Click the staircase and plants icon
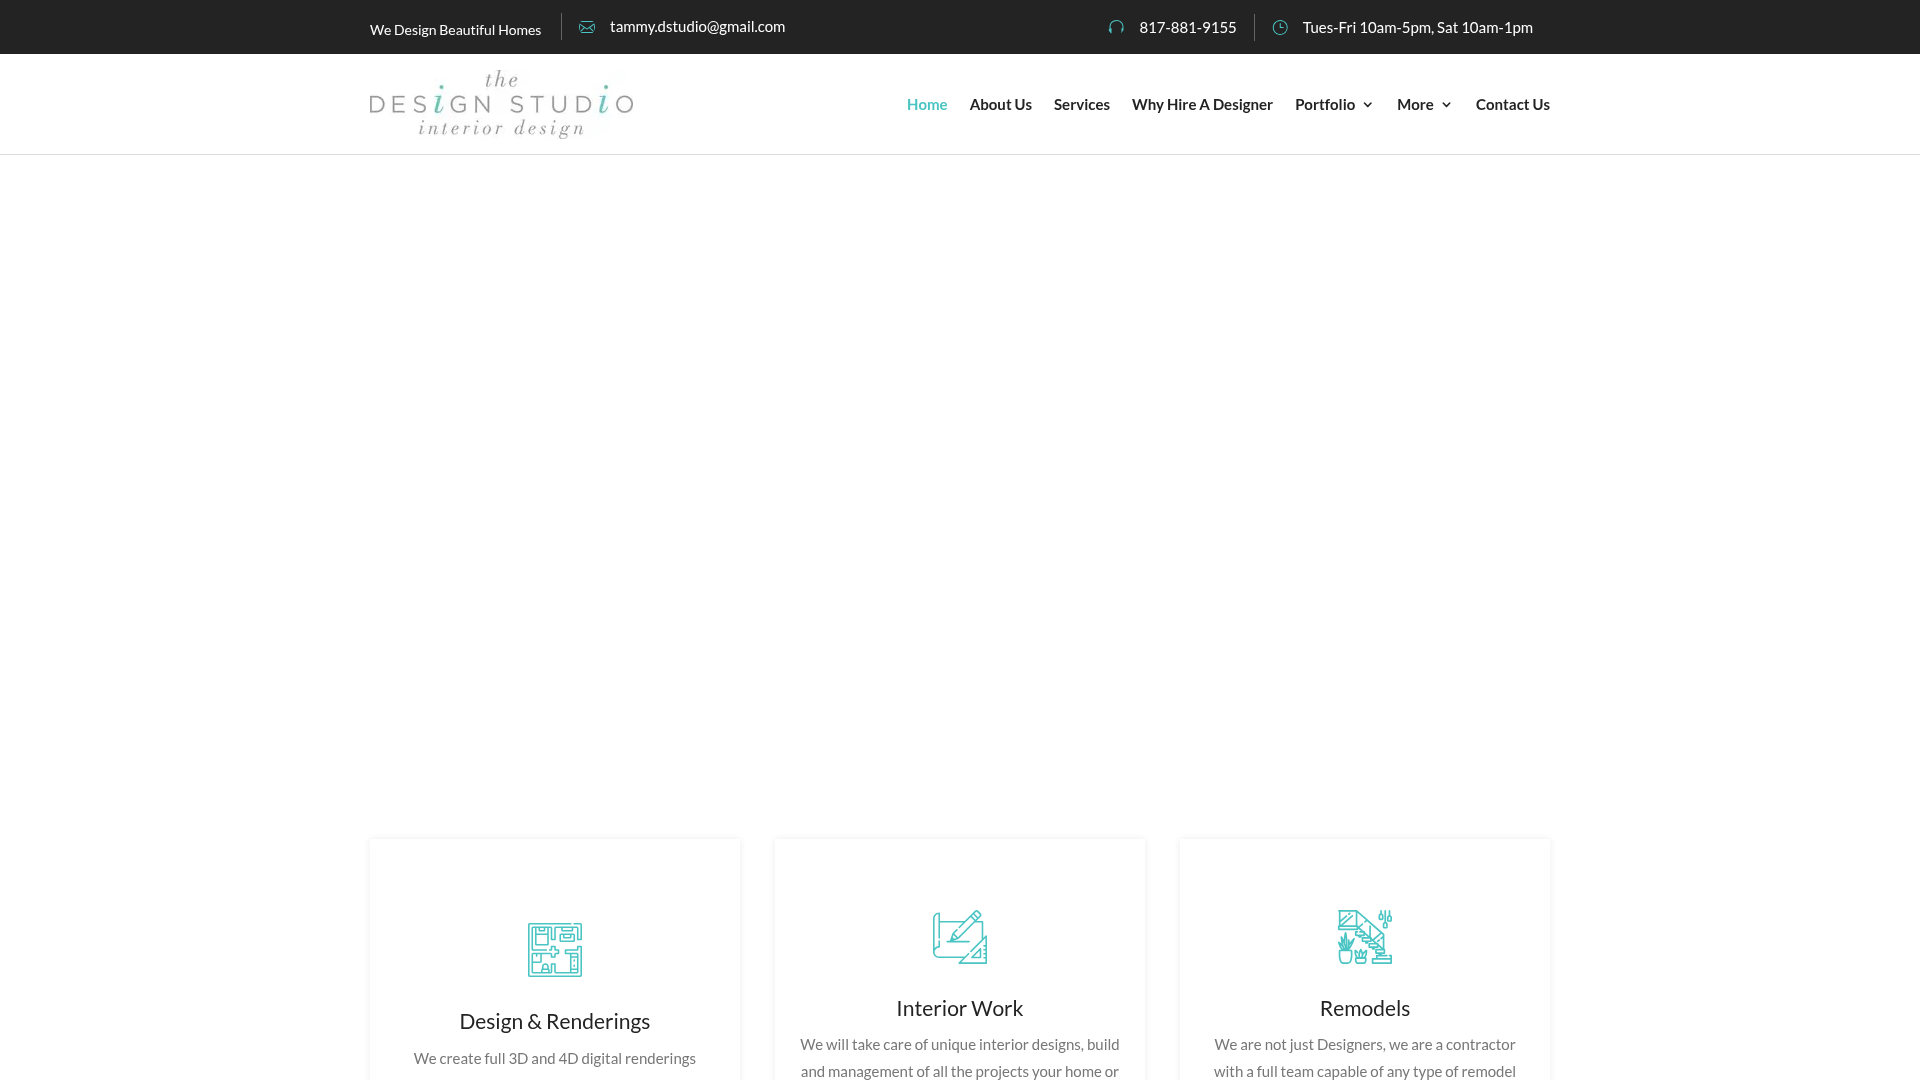 tap(1365, 937)
